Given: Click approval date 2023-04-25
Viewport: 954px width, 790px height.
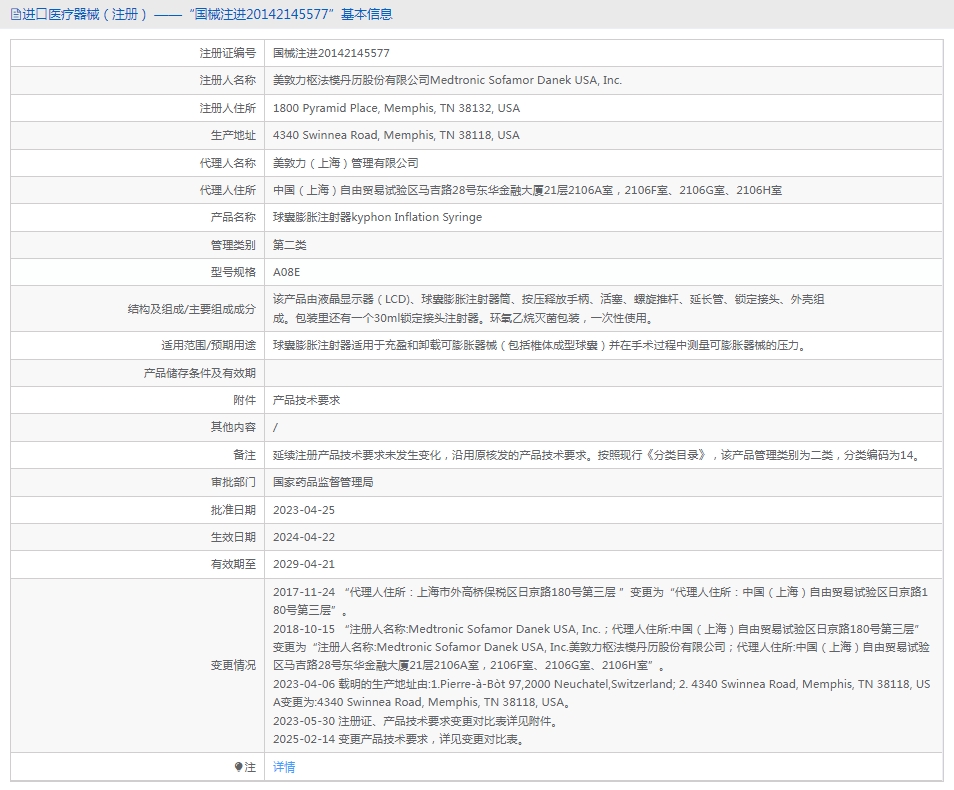Looking at the screenshot, I should click(x=304, y=510).
